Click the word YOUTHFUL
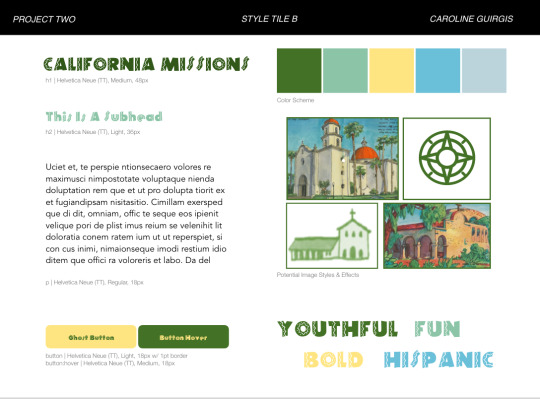540x399 pixels. [x=338, y=328]
